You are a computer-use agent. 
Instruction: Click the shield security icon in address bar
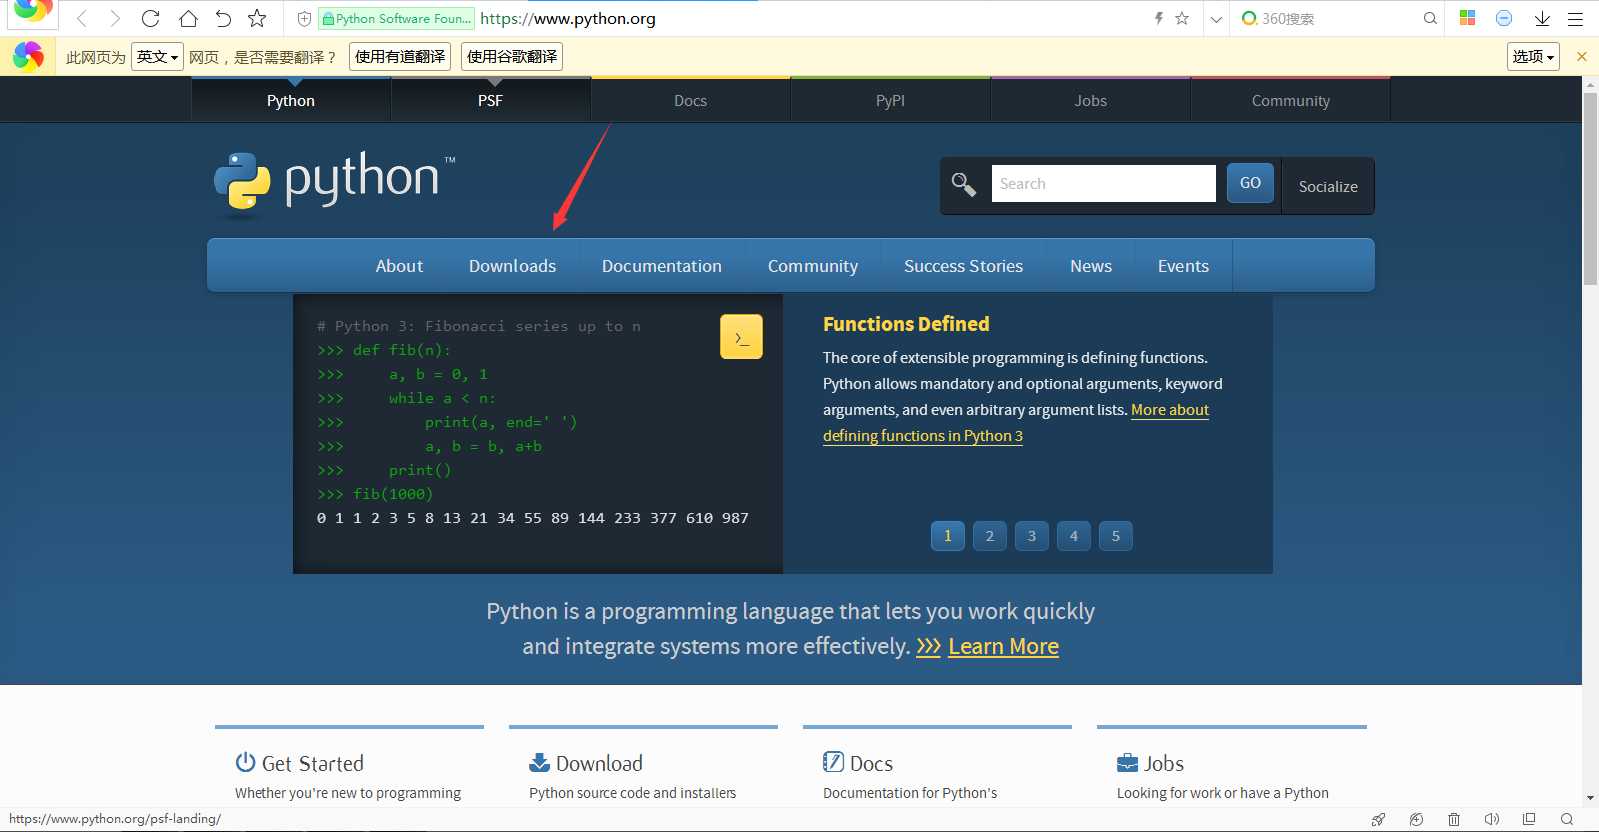(304, 18)
